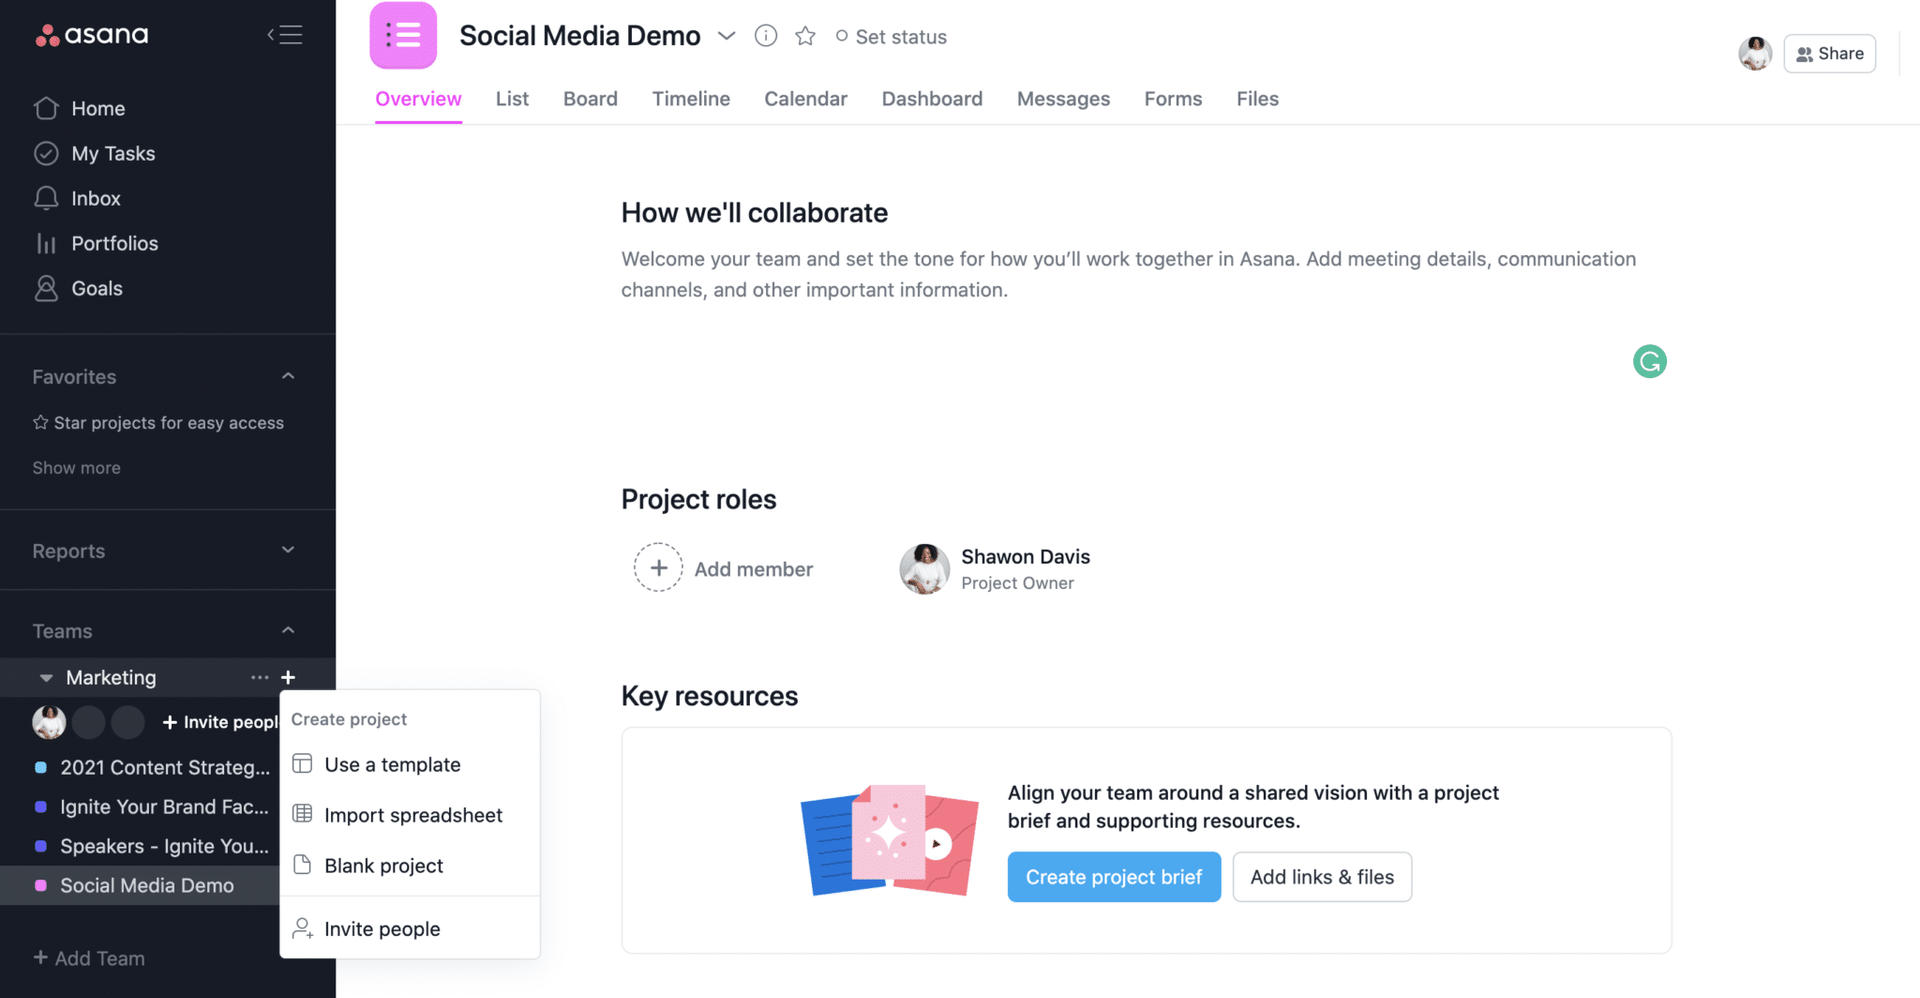
Task: Open project actions dropdown next to title
Action: click(727, 36)
